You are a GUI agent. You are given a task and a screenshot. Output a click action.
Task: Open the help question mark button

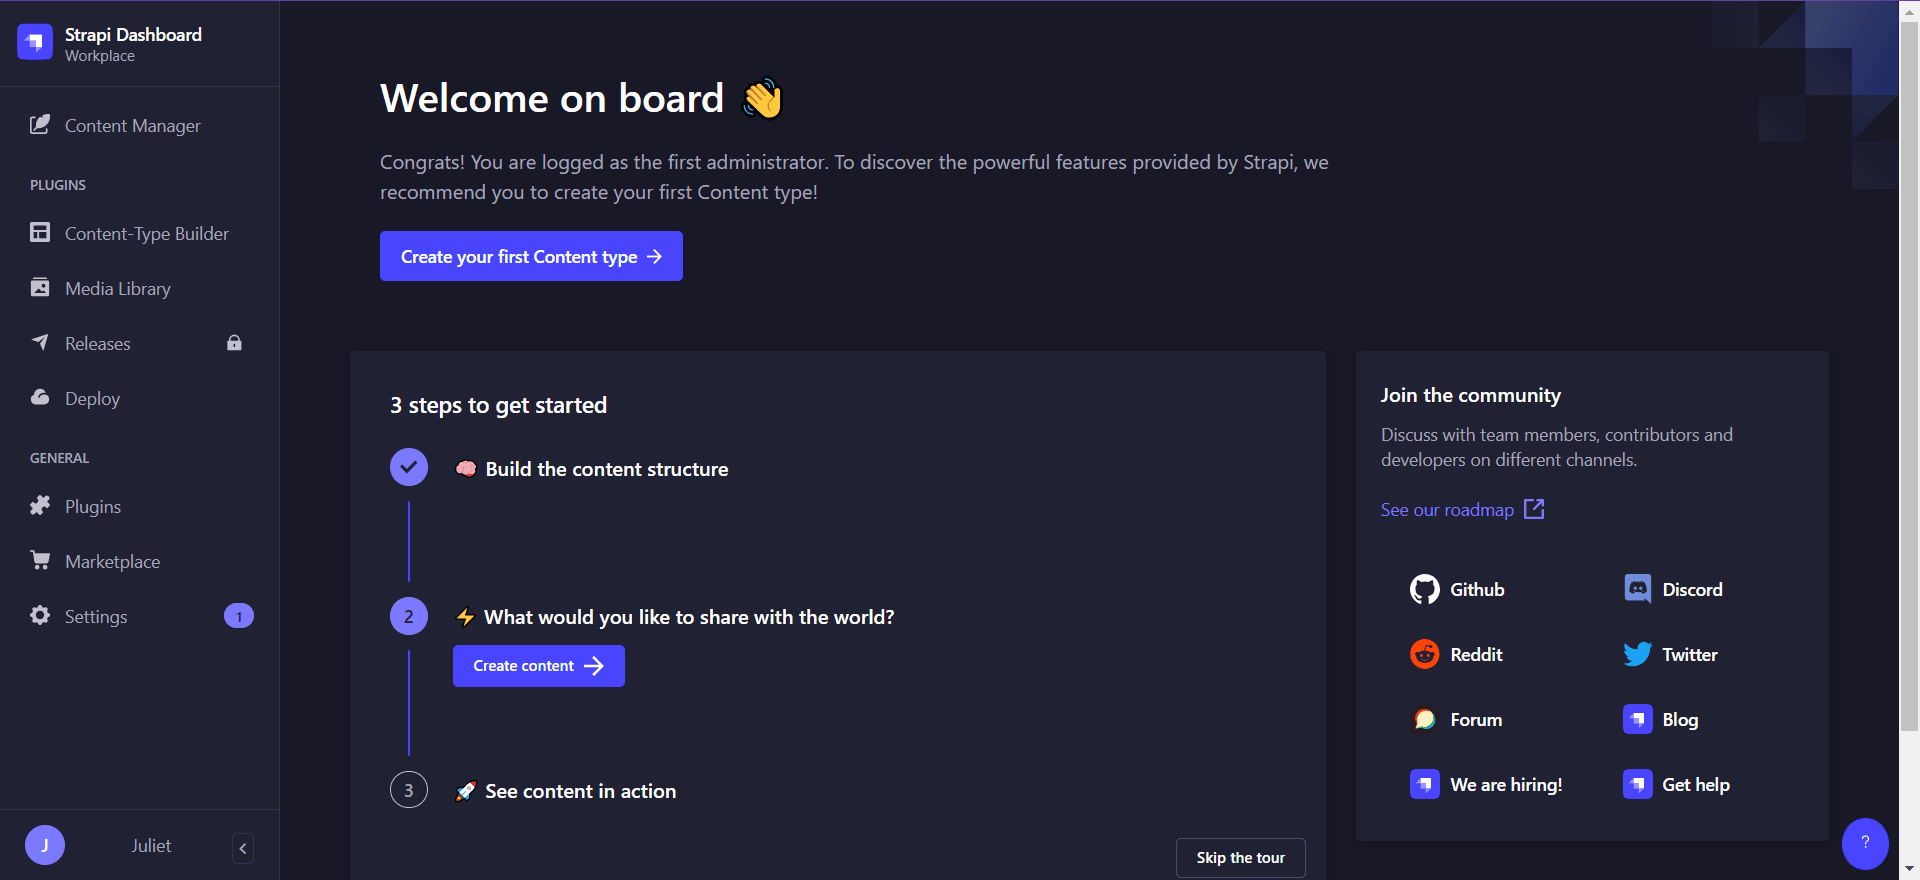pyautogui.click(x=1865, y=844)
